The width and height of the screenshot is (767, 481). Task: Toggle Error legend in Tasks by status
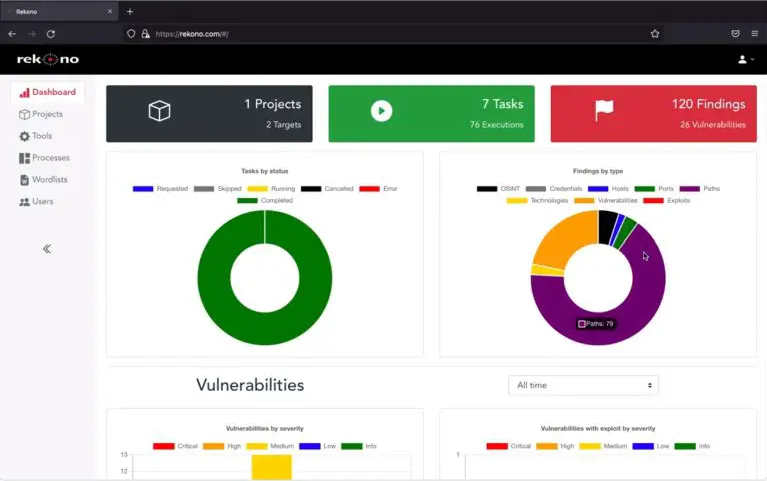378,188
